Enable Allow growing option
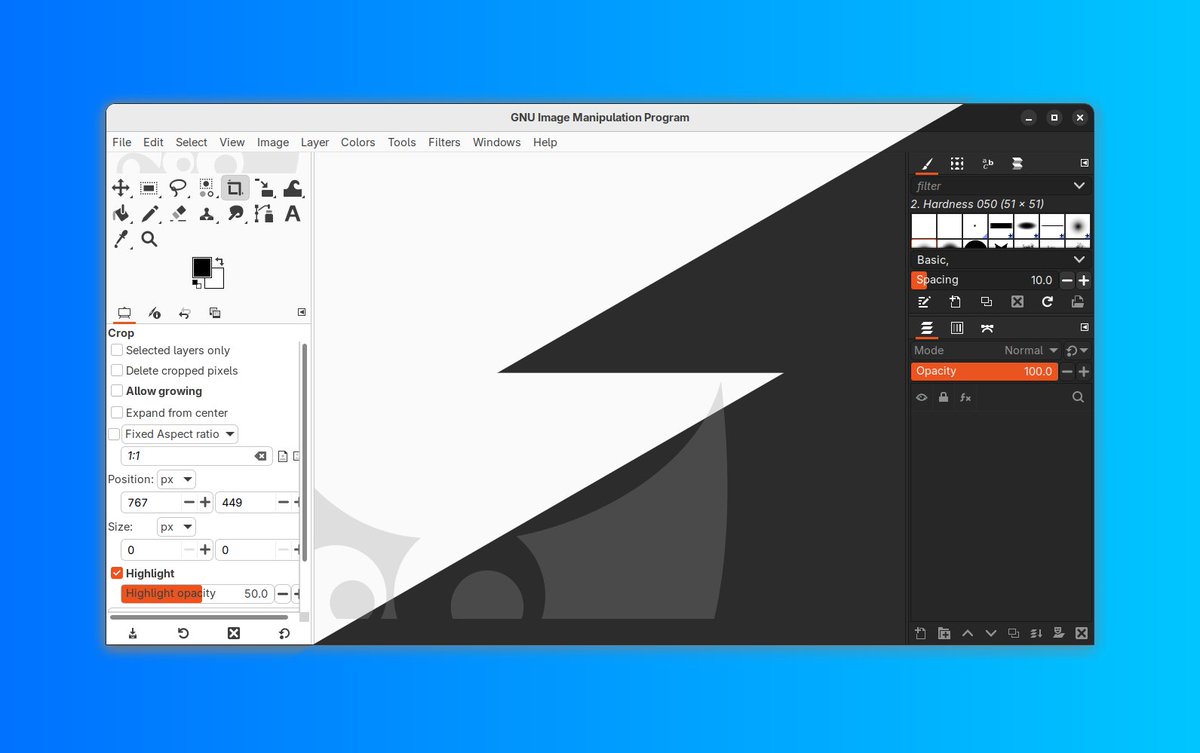 click(x=117, y=391)
